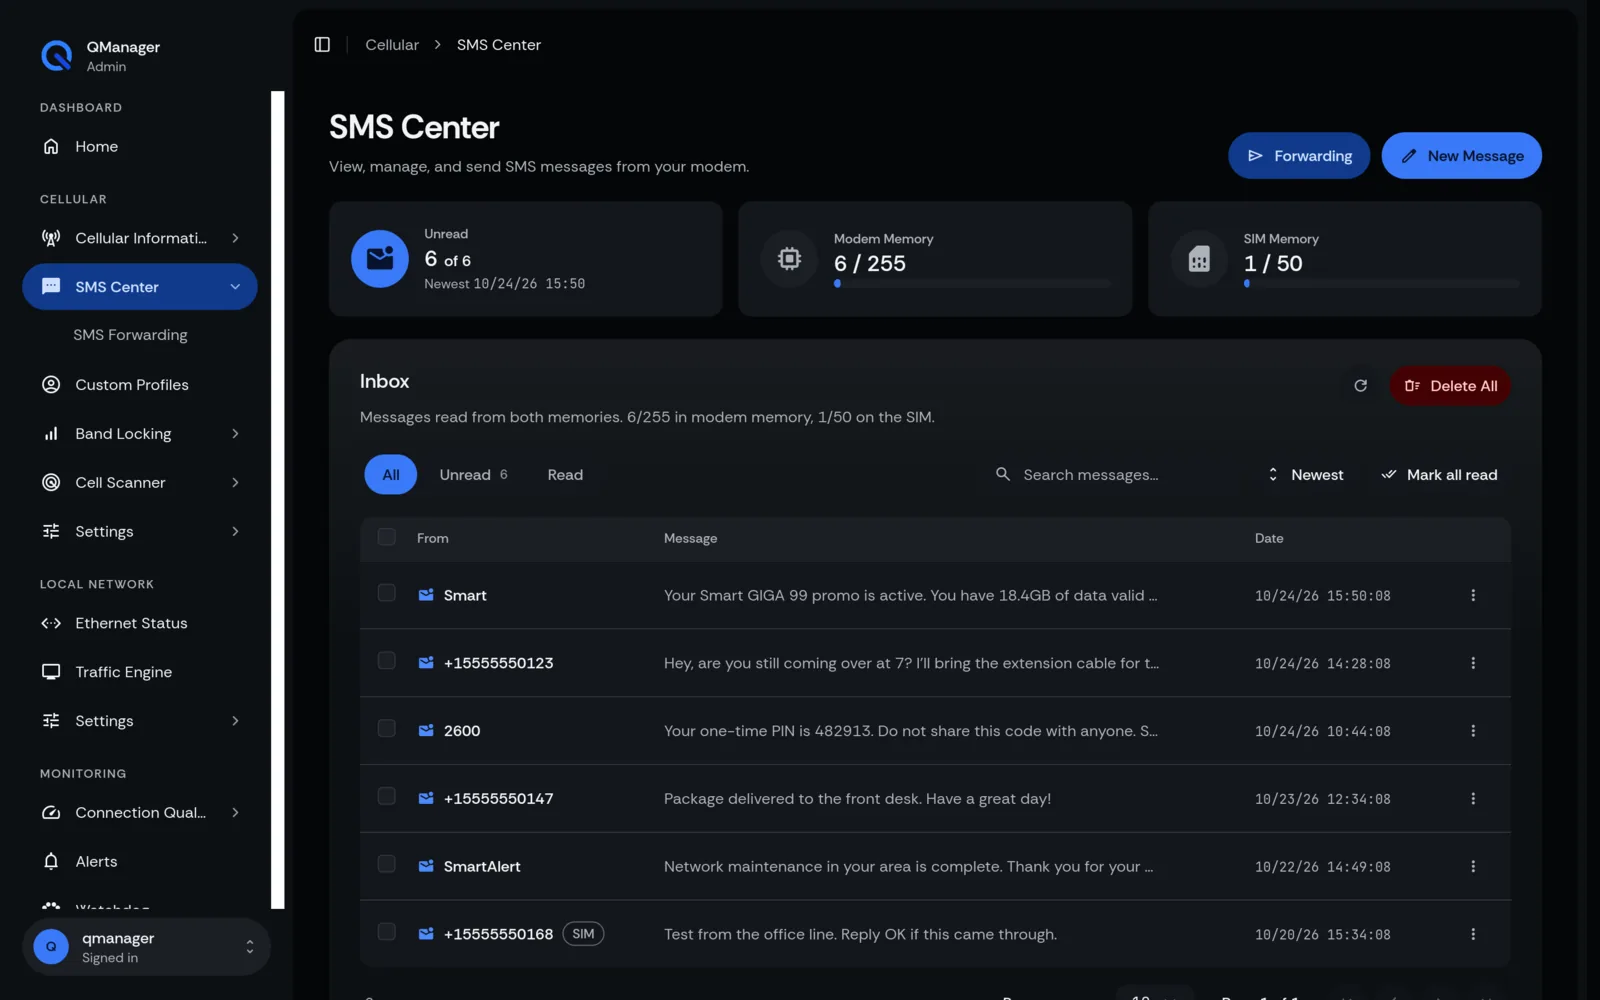
Task: Switch to the Read tab
Action: pyautogui.click(x=565, y=475)
